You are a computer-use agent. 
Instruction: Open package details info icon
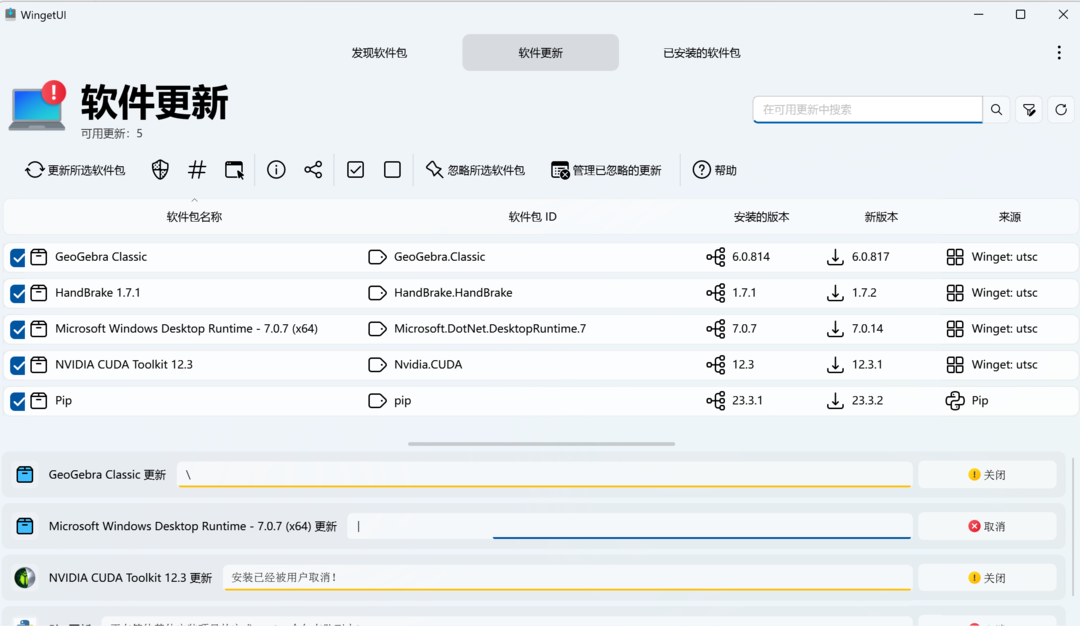point(276,169)
